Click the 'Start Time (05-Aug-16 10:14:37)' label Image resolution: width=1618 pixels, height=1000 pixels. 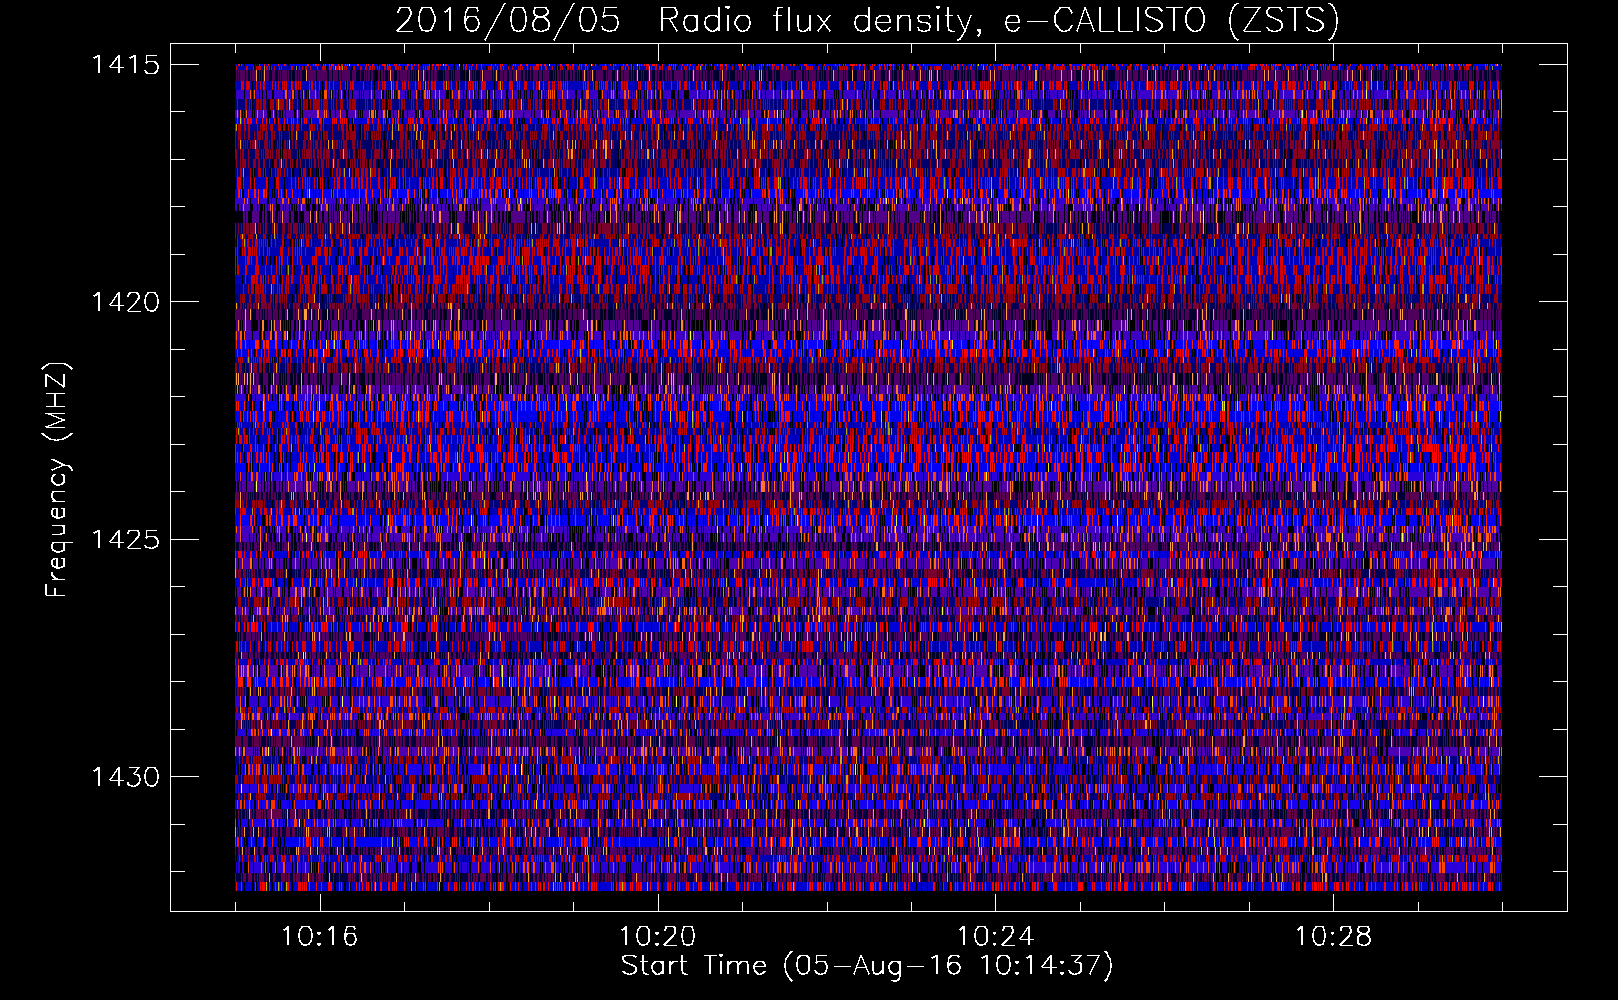coord(867,966)
